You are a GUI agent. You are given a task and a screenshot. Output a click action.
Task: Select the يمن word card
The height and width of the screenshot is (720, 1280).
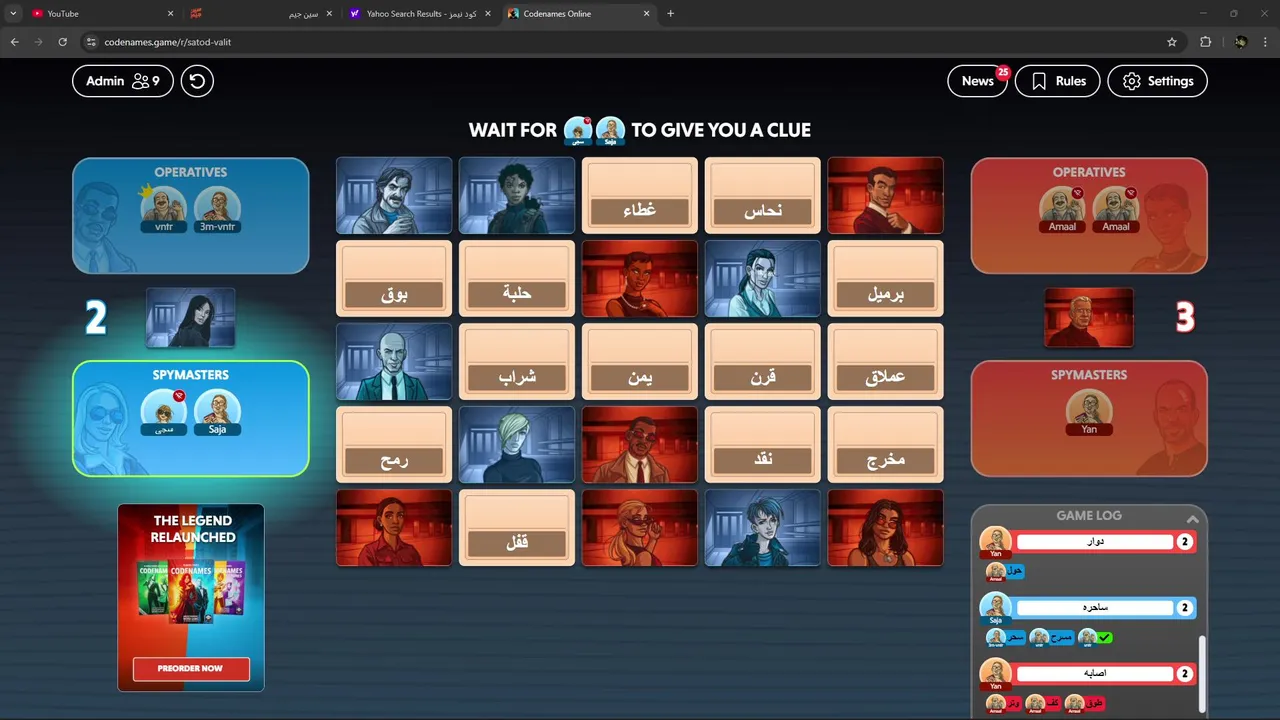640,361
